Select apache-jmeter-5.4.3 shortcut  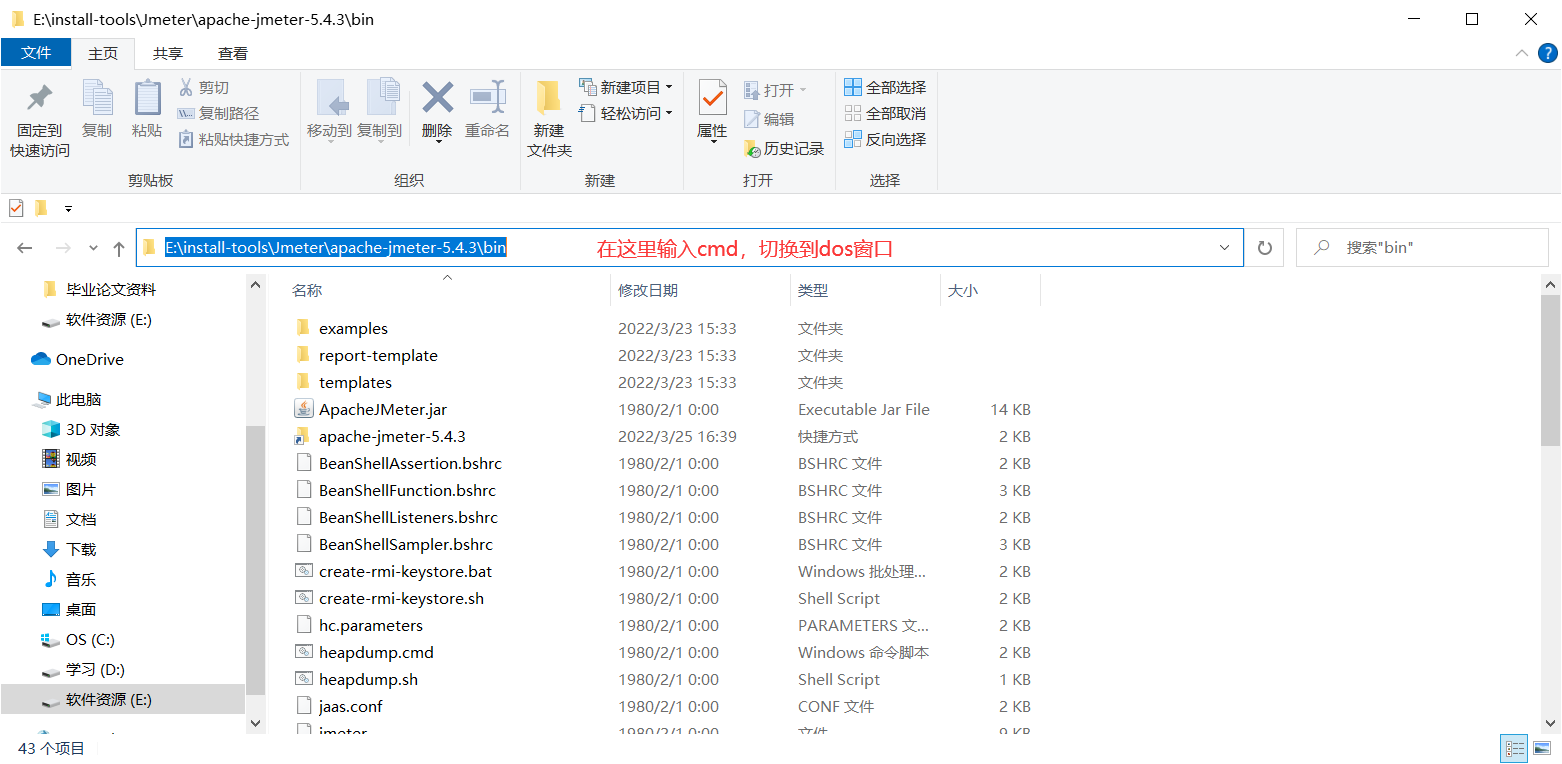(392, 436)
